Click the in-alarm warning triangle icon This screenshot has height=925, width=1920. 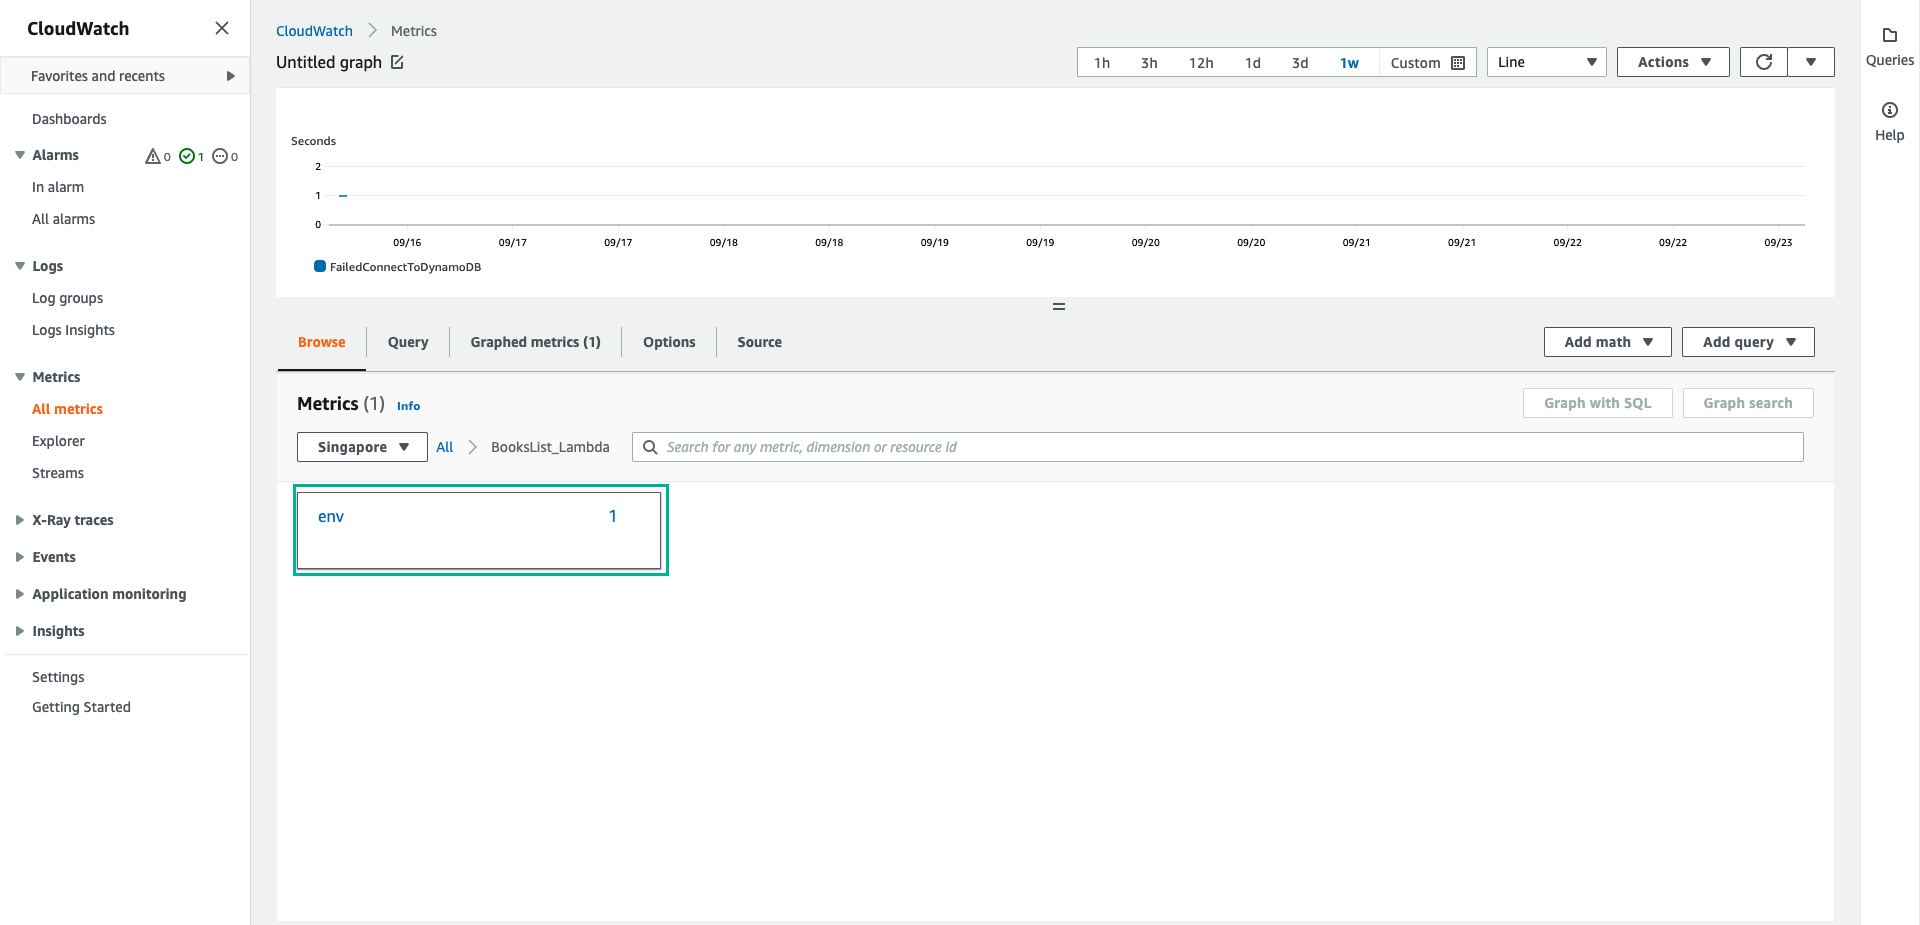pos(153,156)
